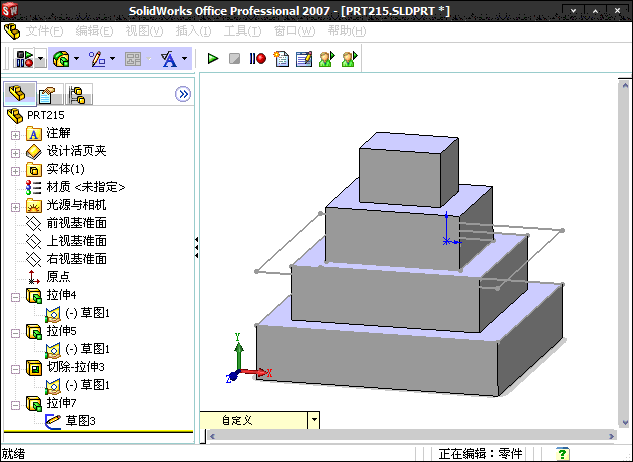This screenshot has width=633, height=462.
Task: Click the double-arrow panel expand button
Action: click(183, 94)
